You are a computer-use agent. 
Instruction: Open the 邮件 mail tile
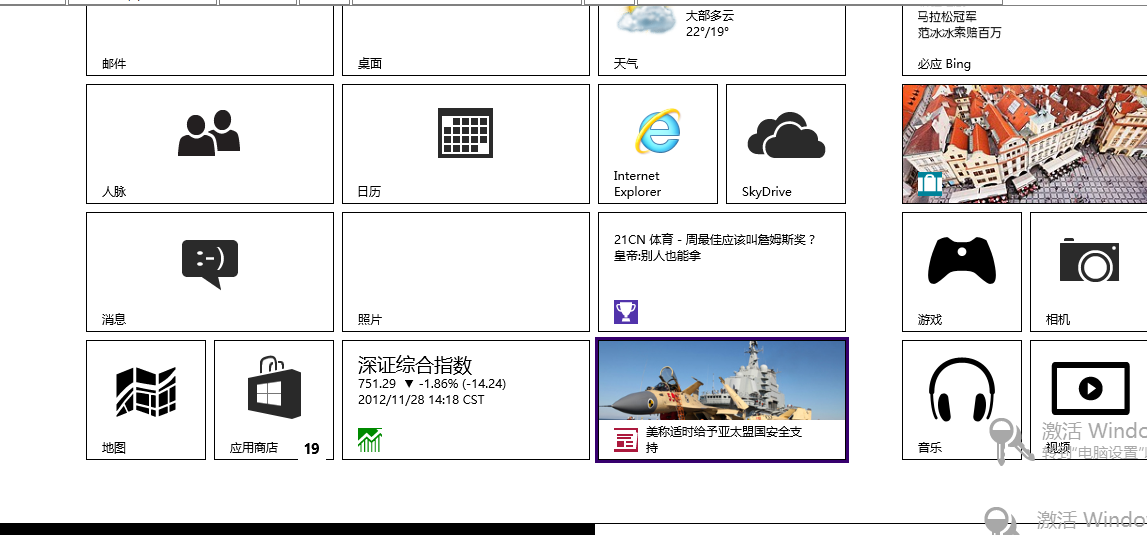(210, 40)
